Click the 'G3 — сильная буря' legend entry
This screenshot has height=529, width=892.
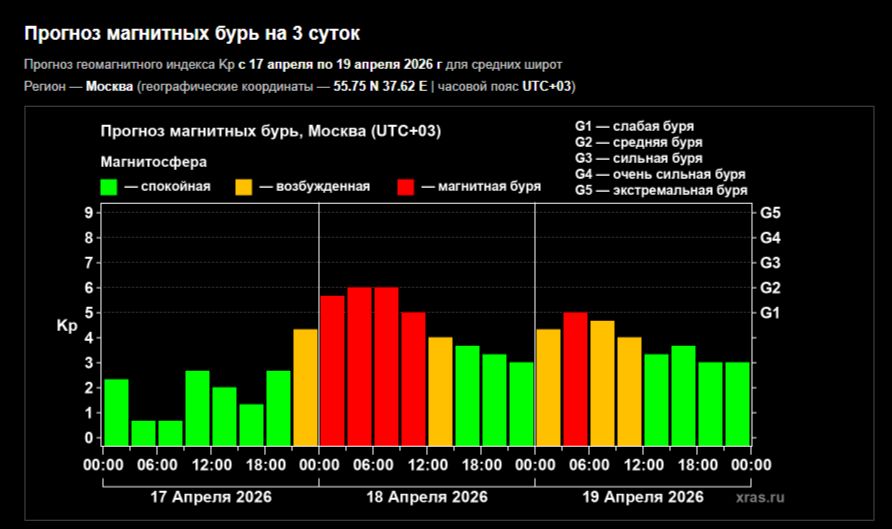tap(638, 158)
